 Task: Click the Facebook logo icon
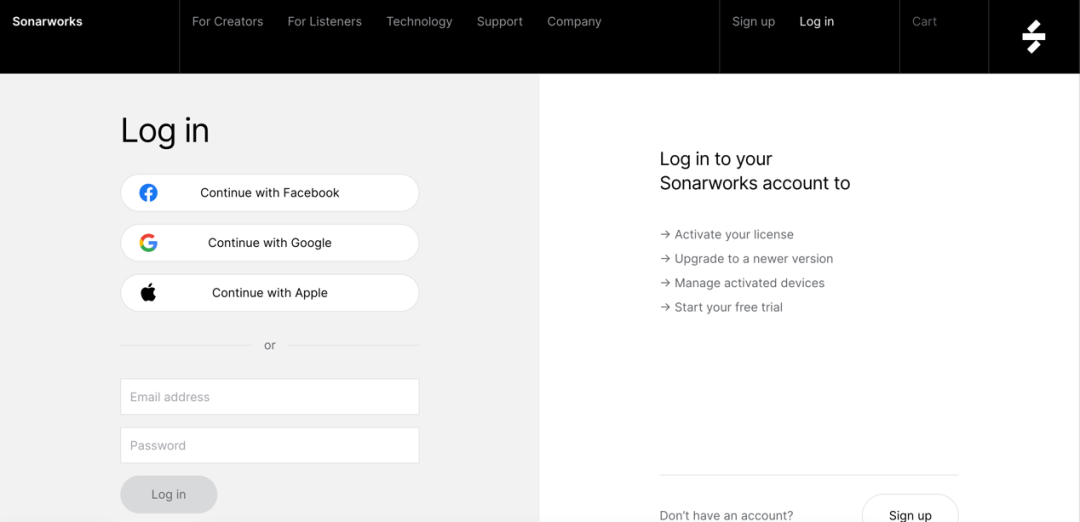pos(148,193)
